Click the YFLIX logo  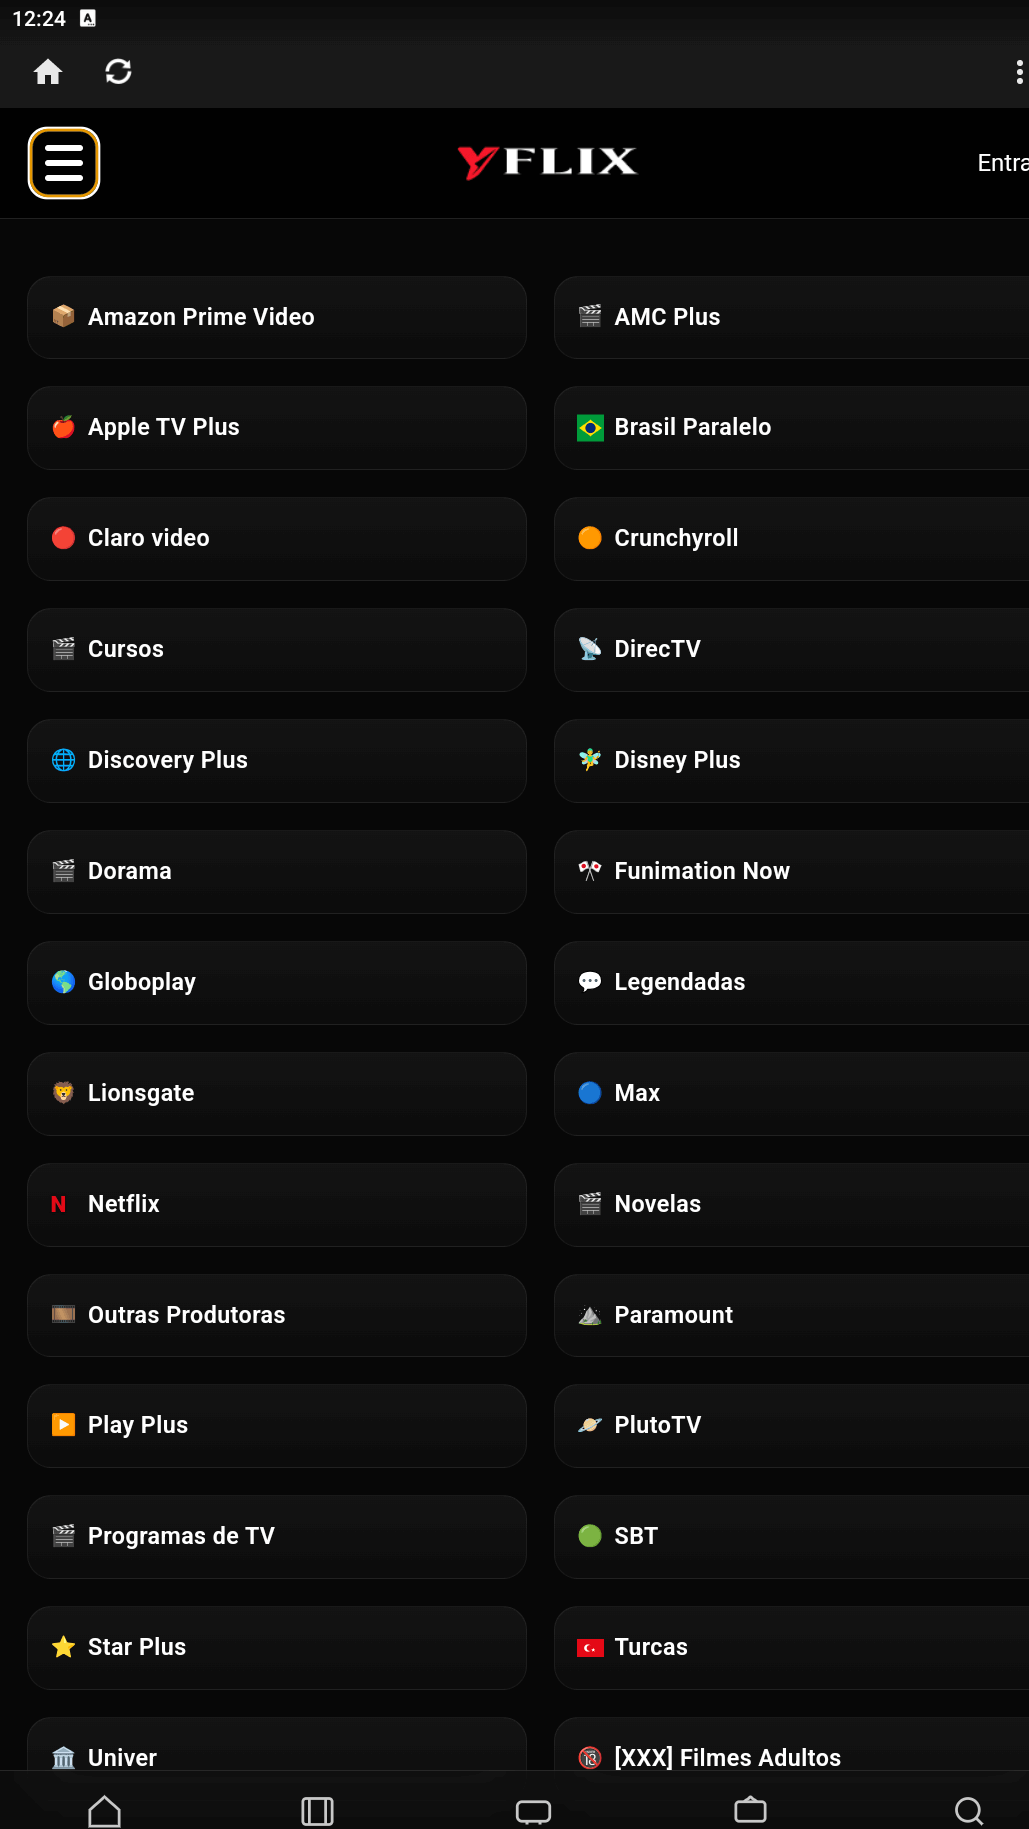point(547,162)
